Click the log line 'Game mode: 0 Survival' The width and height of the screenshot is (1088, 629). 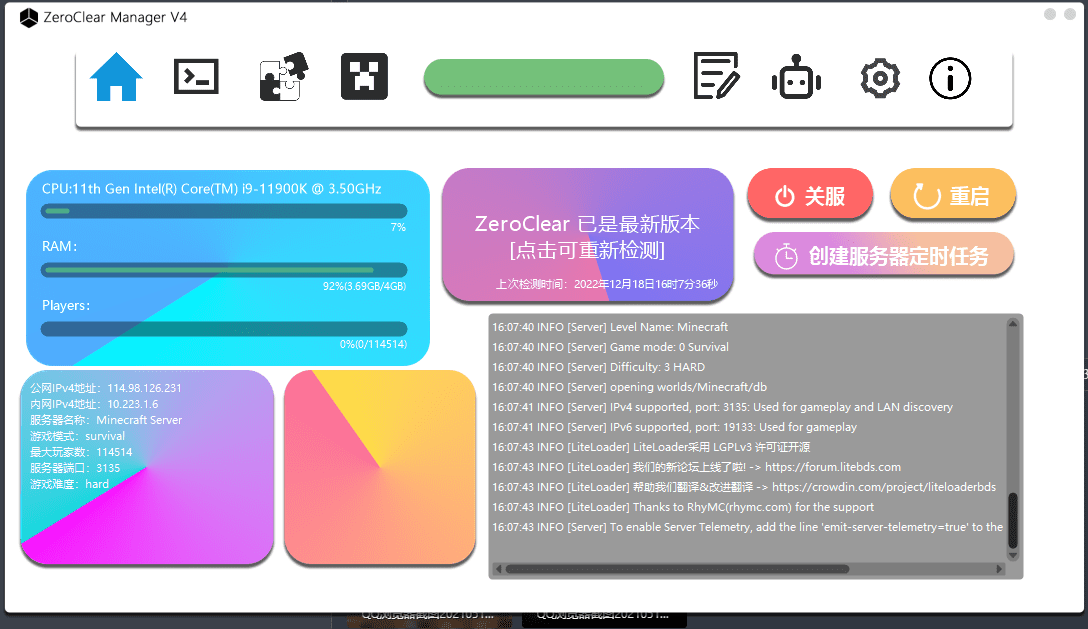611,347
